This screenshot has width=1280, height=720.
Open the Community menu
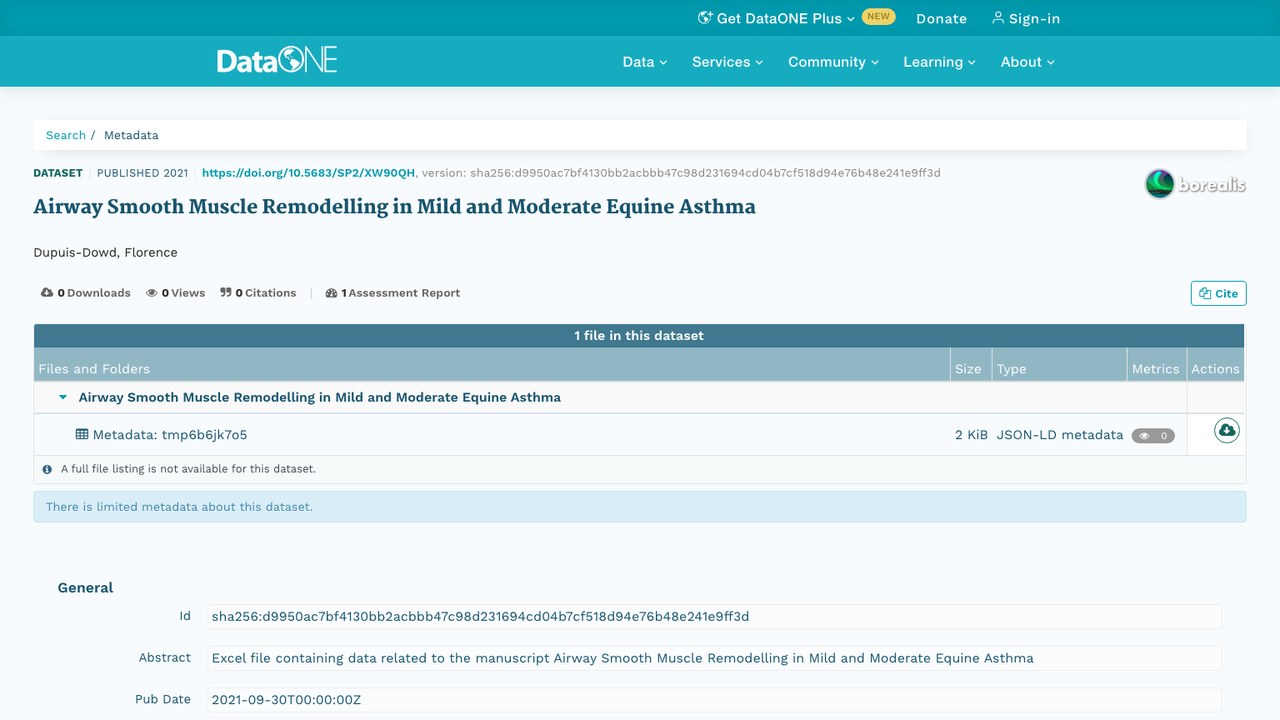click(x=834, y=62)
